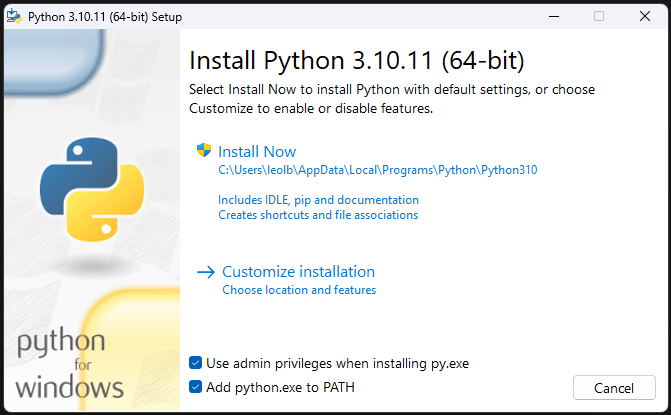Click the default install path text
The height and width of the screenshot is (415, 671).
[x=378, y=170]
